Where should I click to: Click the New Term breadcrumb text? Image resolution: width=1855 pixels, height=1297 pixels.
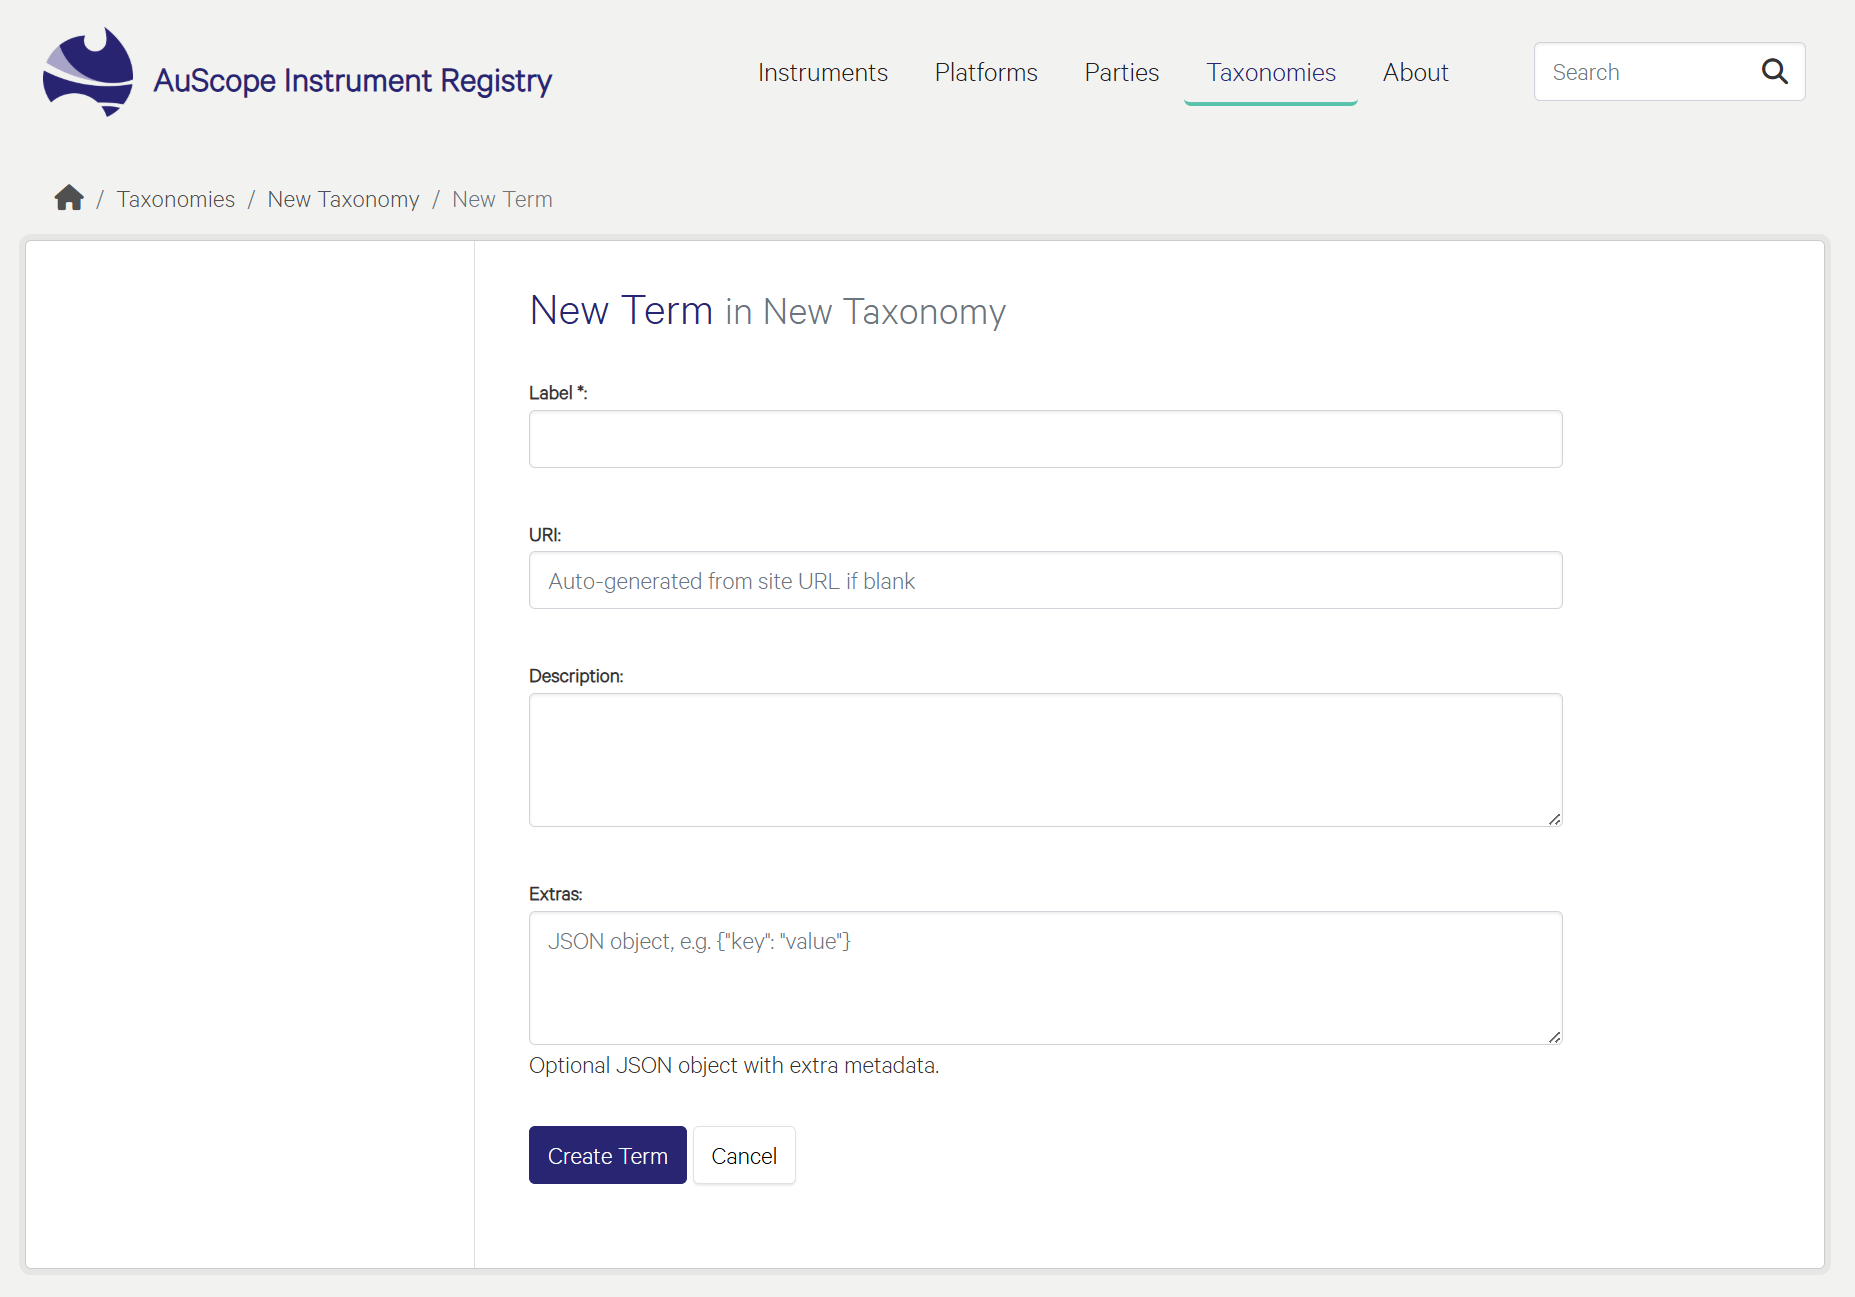pyautogui.click(x=502, y=199)
